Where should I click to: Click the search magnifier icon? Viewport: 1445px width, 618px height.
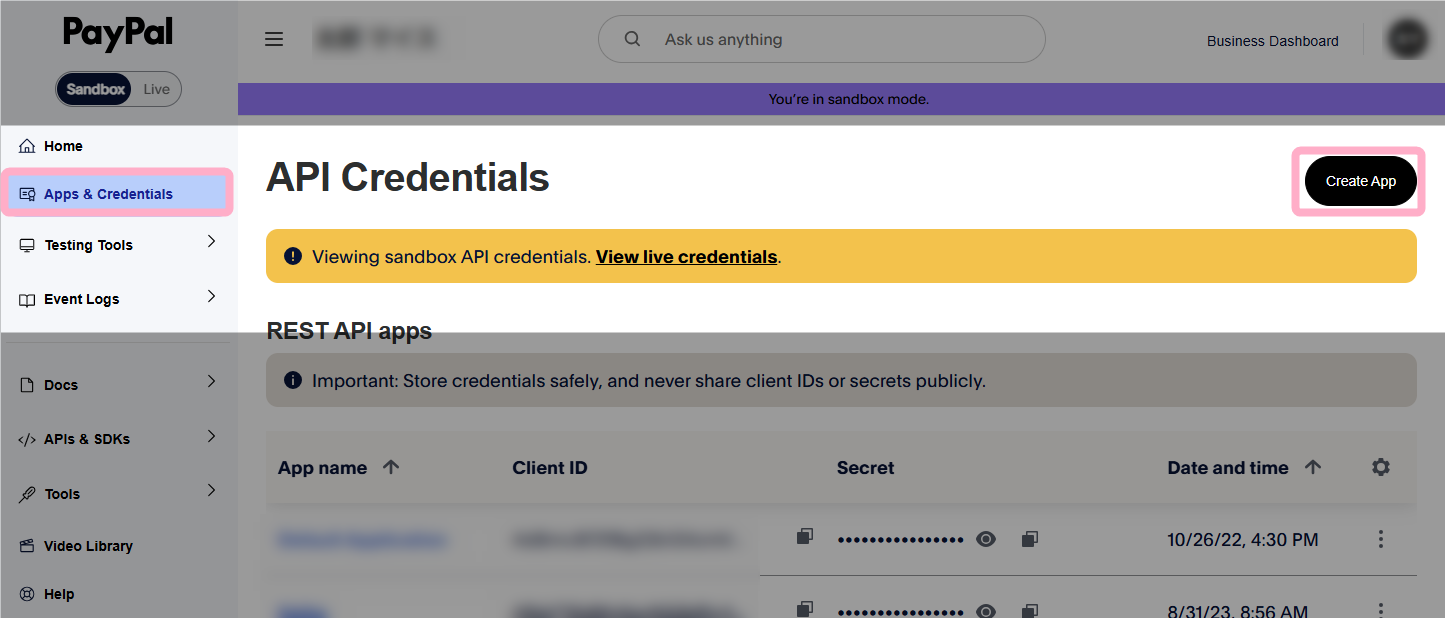pos(632,40)
